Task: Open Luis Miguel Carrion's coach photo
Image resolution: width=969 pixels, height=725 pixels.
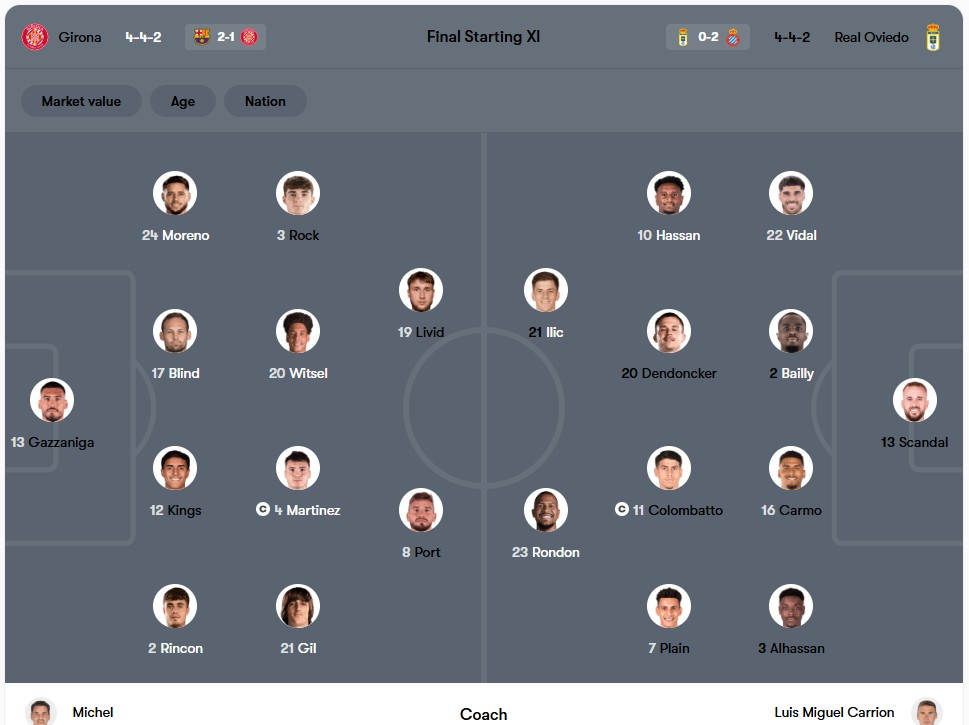Action: pyautogui.click(x=927, y=712)
